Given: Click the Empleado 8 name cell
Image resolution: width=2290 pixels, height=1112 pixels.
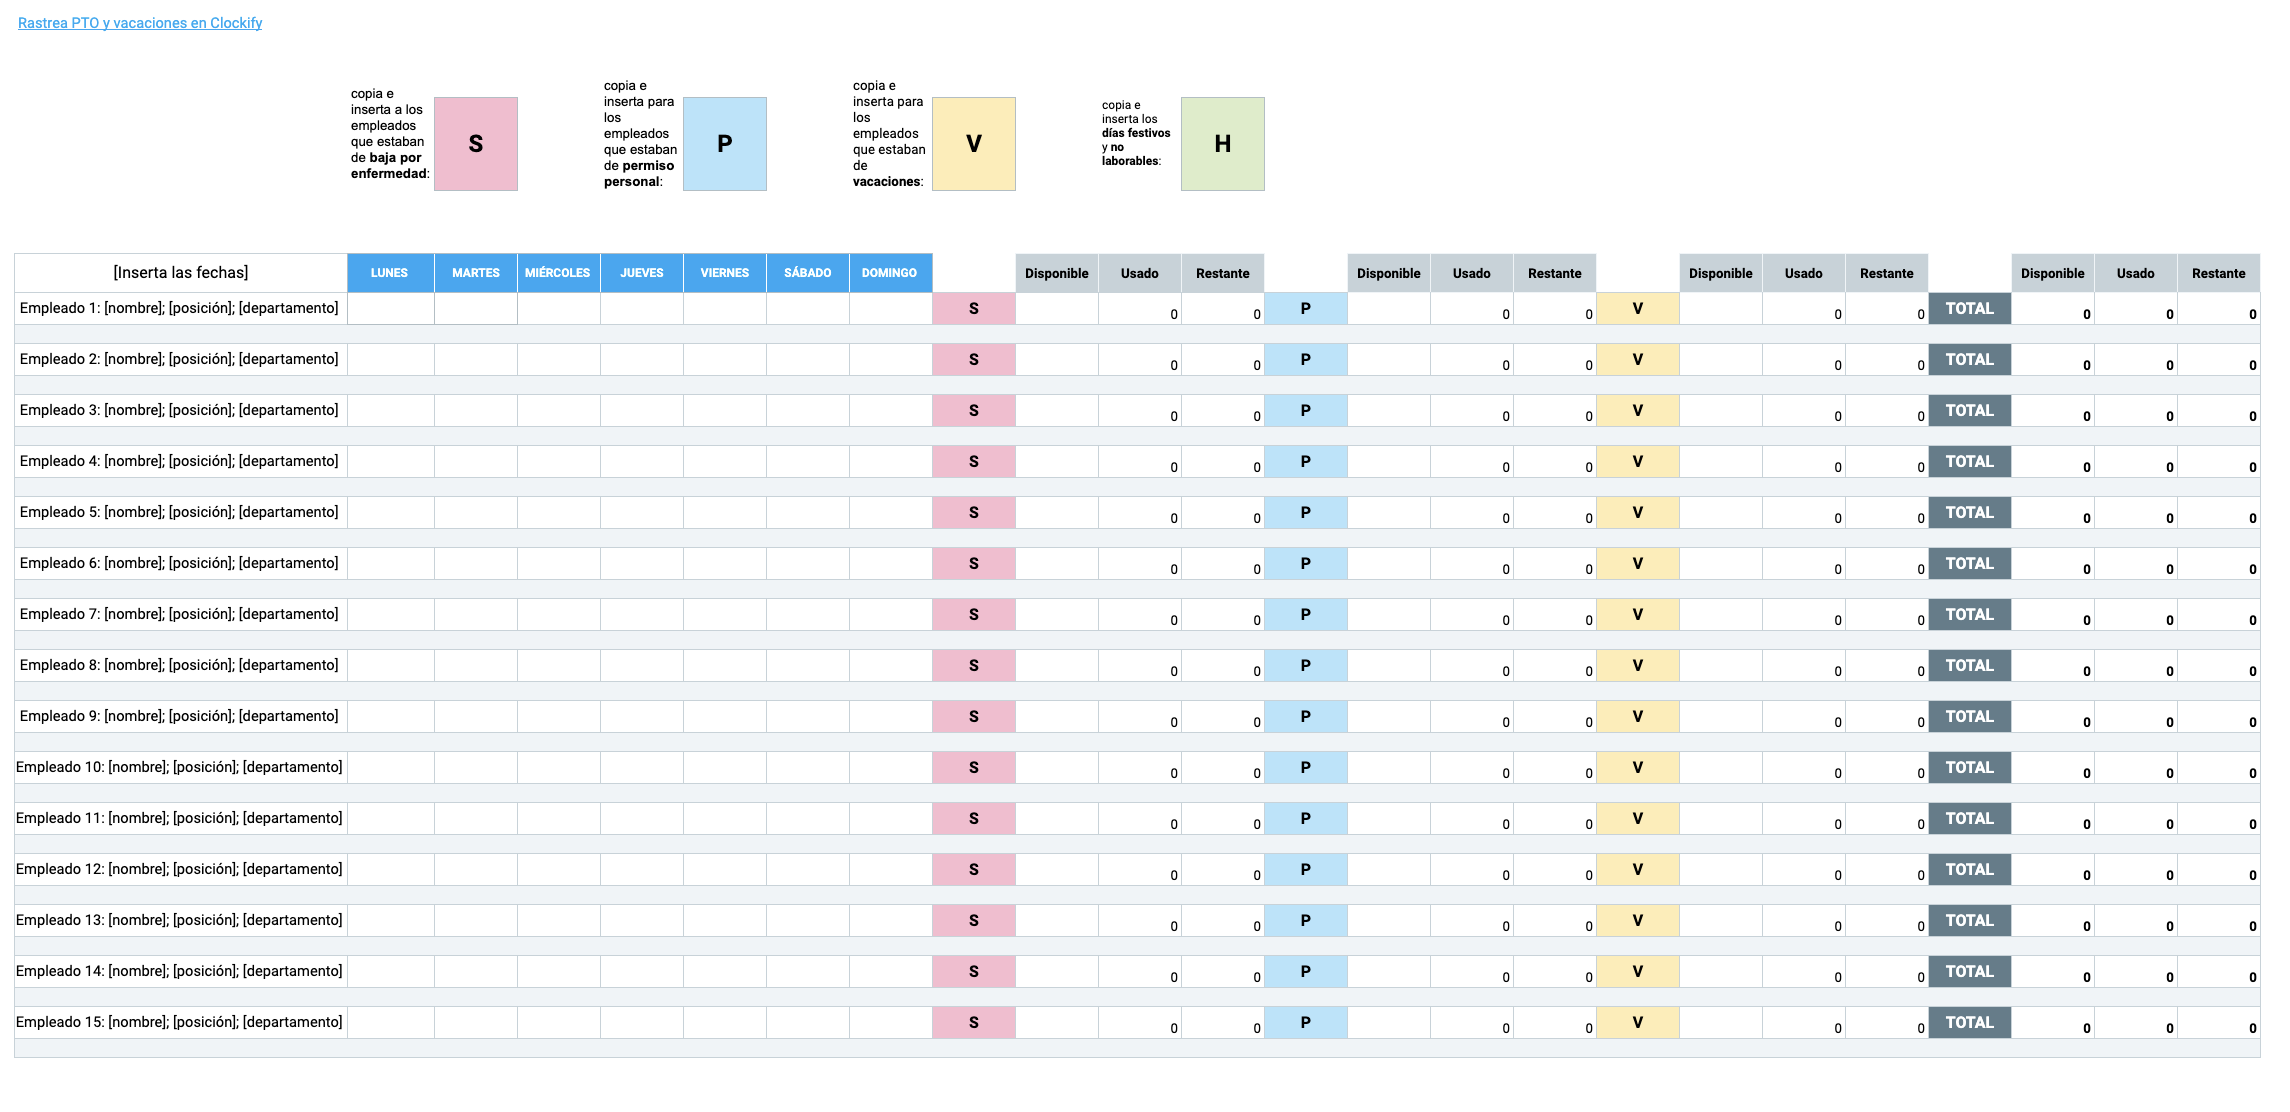Looking at the screenshot, I should [x=181, y=665].
